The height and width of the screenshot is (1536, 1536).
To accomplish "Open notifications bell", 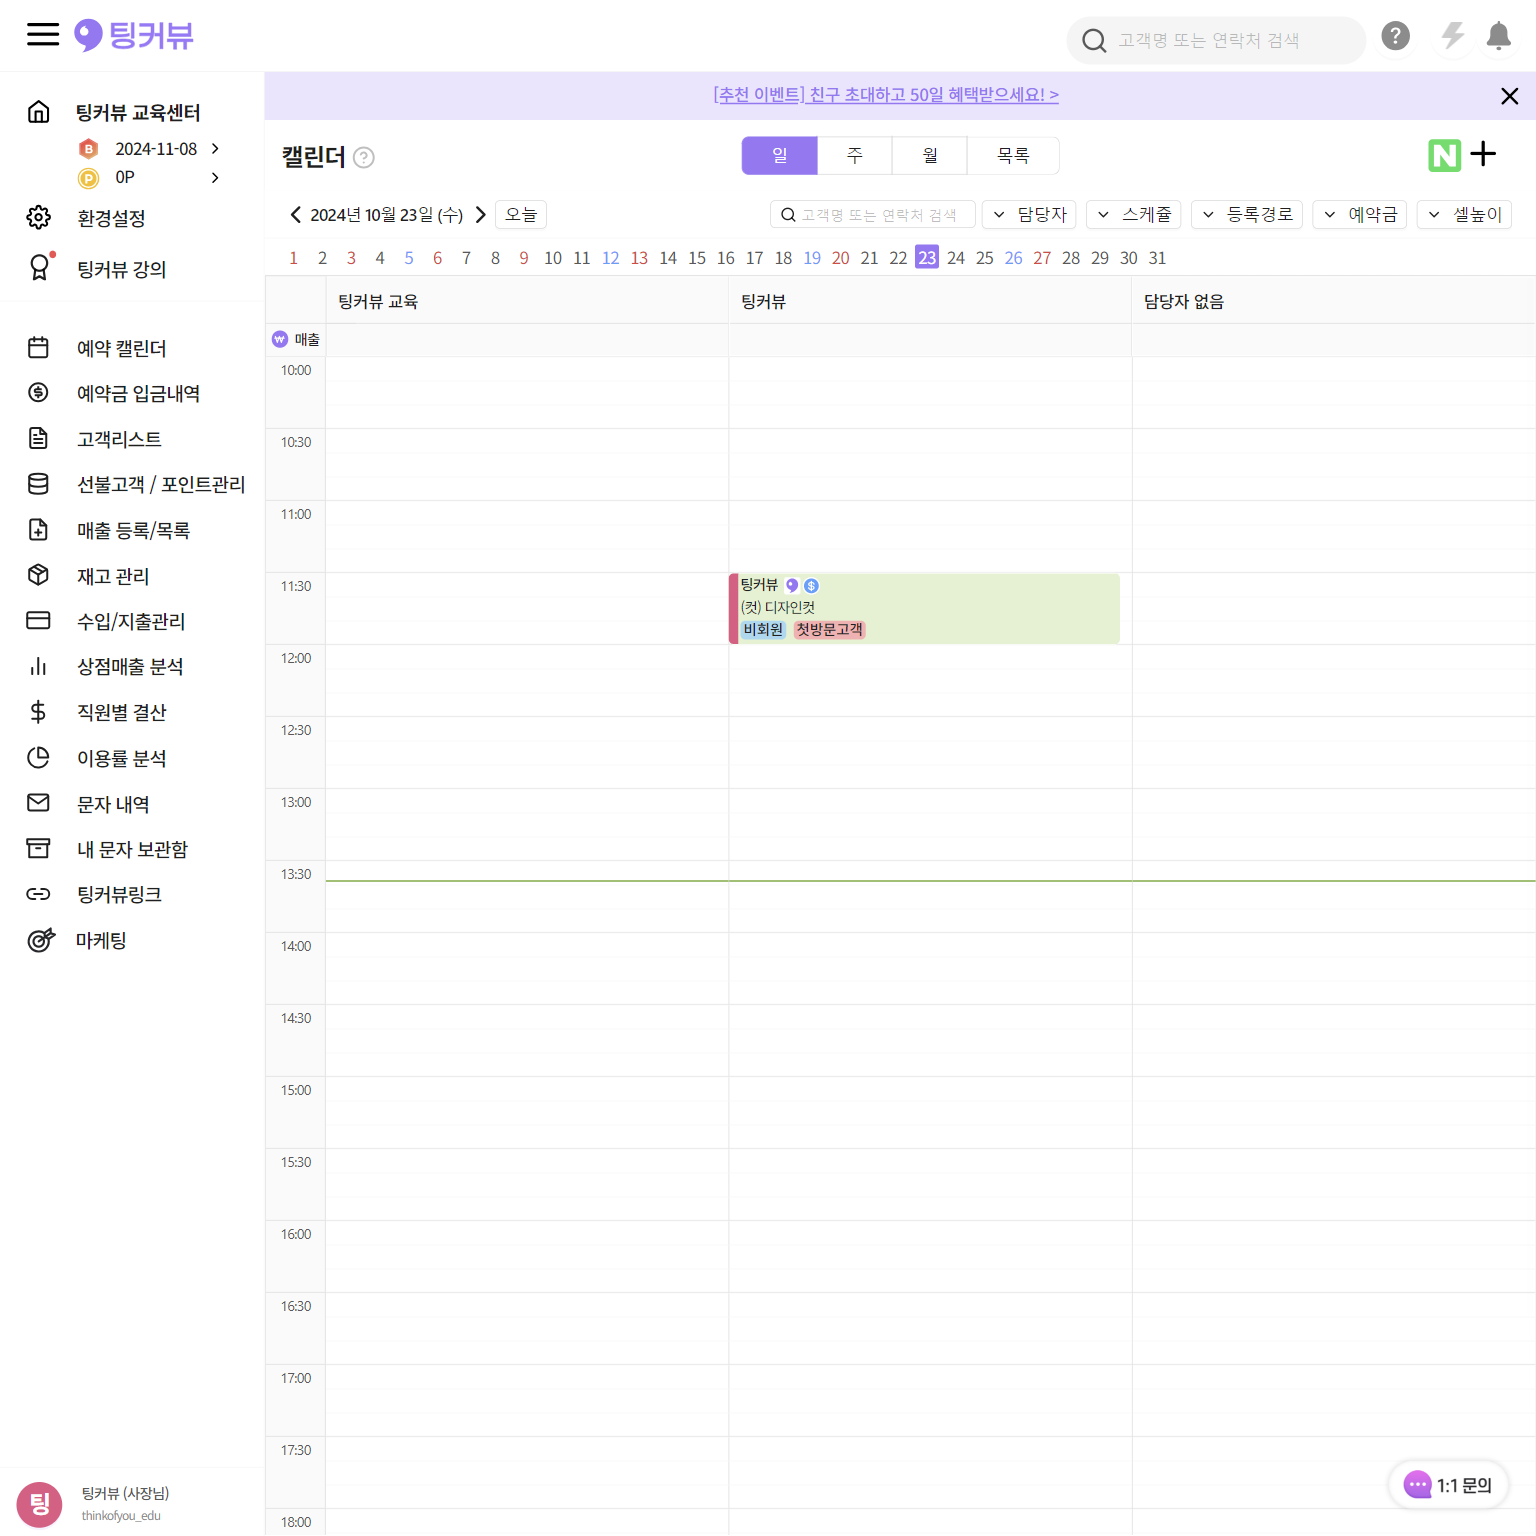I will [x=1498, y=36].
